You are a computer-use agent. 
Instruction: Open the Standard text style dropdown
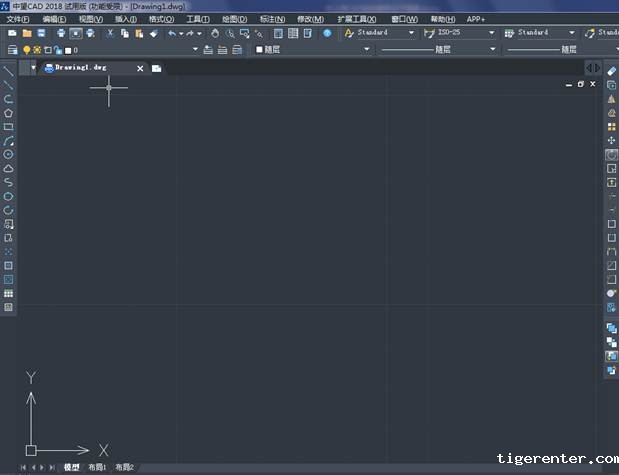pos(386,33)
